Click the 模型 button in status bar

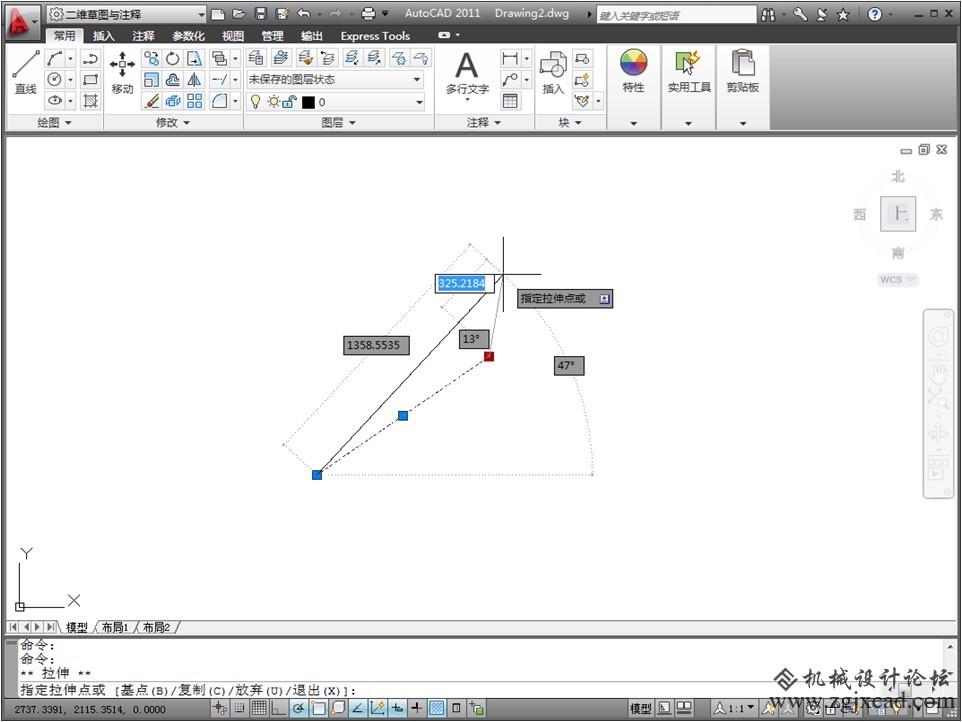click(x=641, y=709)
